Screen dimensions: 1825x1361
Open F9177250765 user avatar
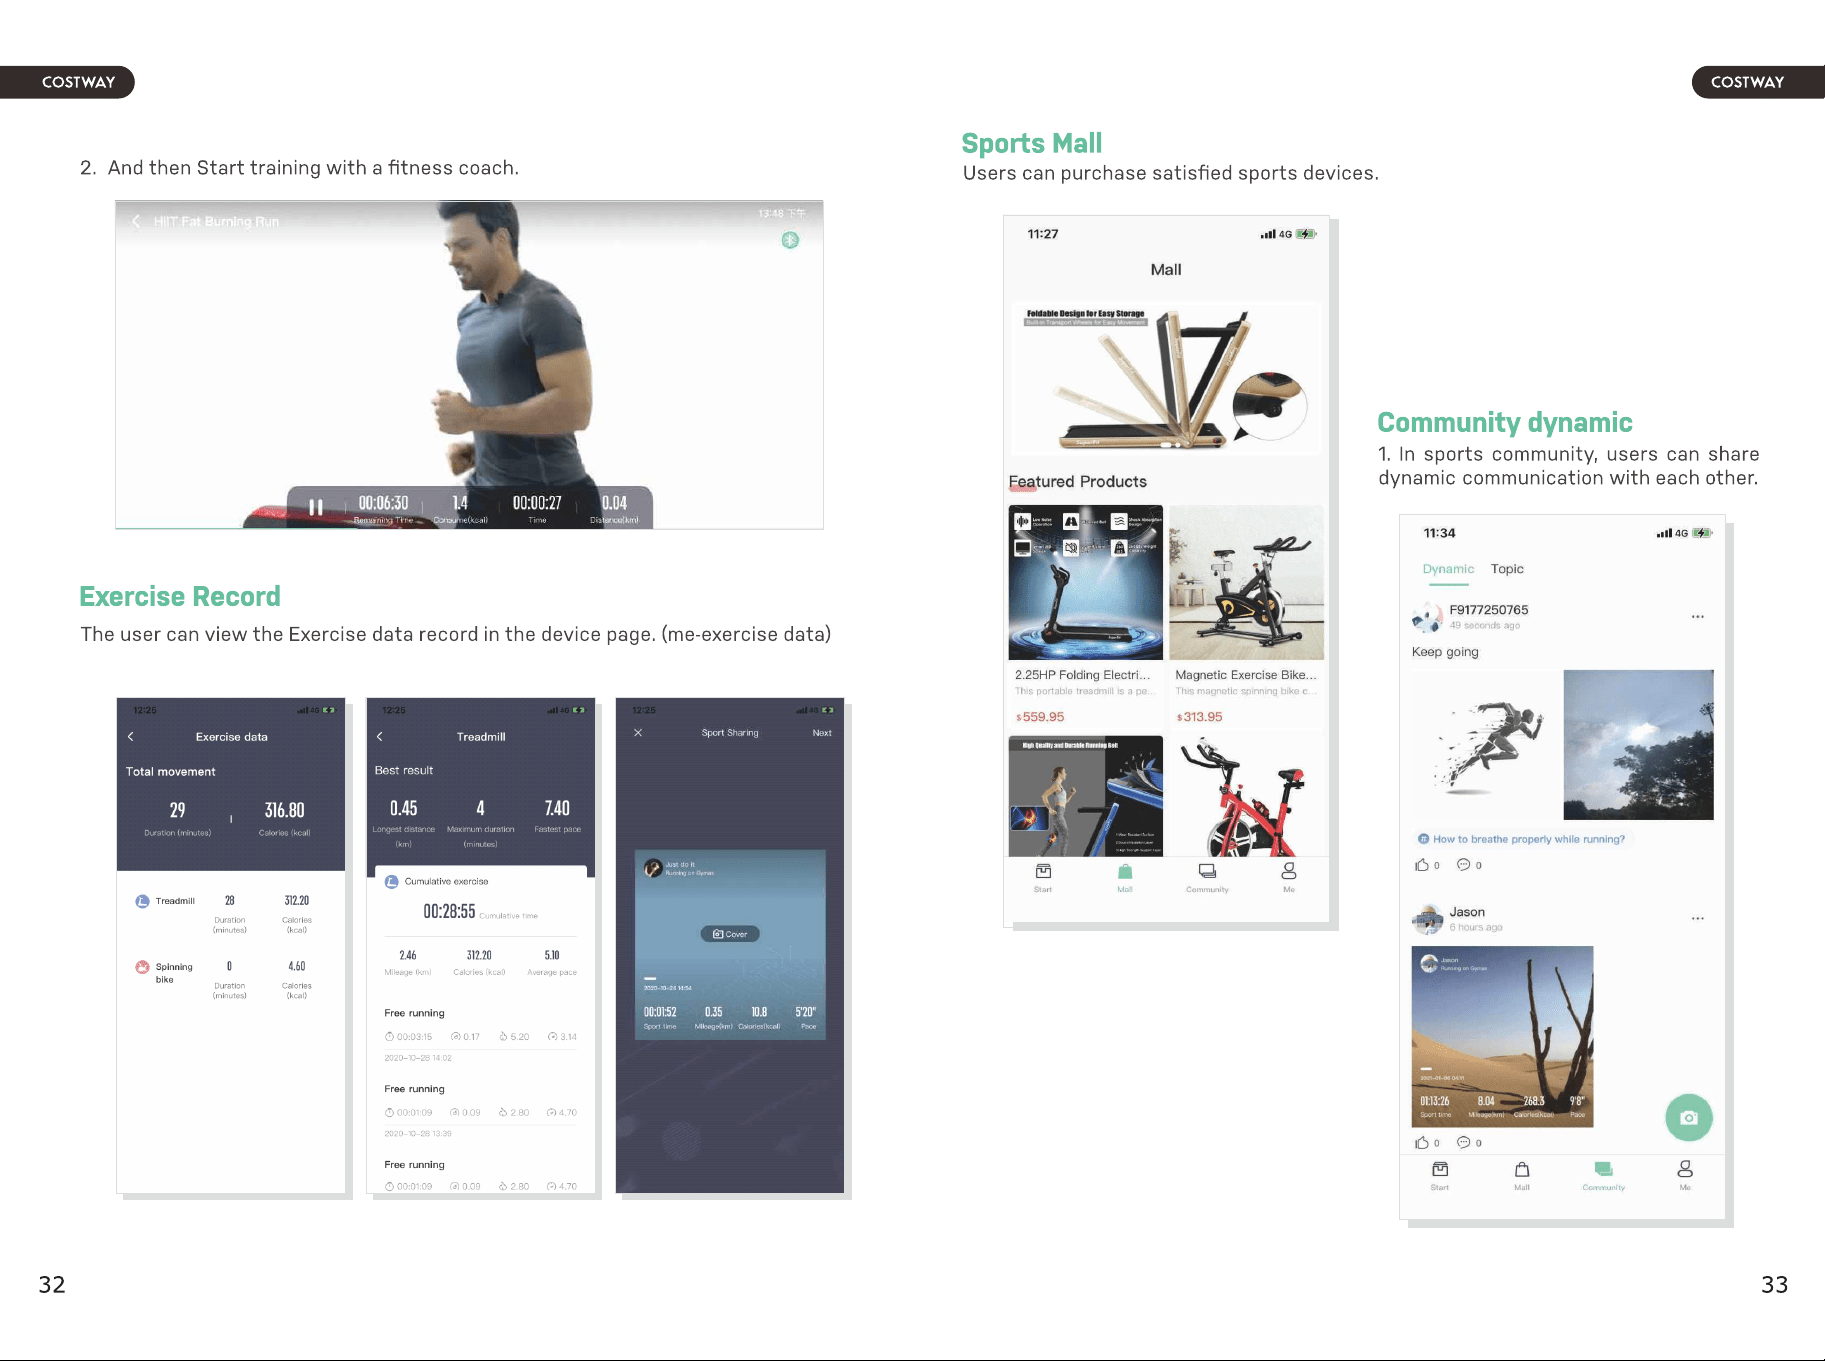[x=1427, y=617]
